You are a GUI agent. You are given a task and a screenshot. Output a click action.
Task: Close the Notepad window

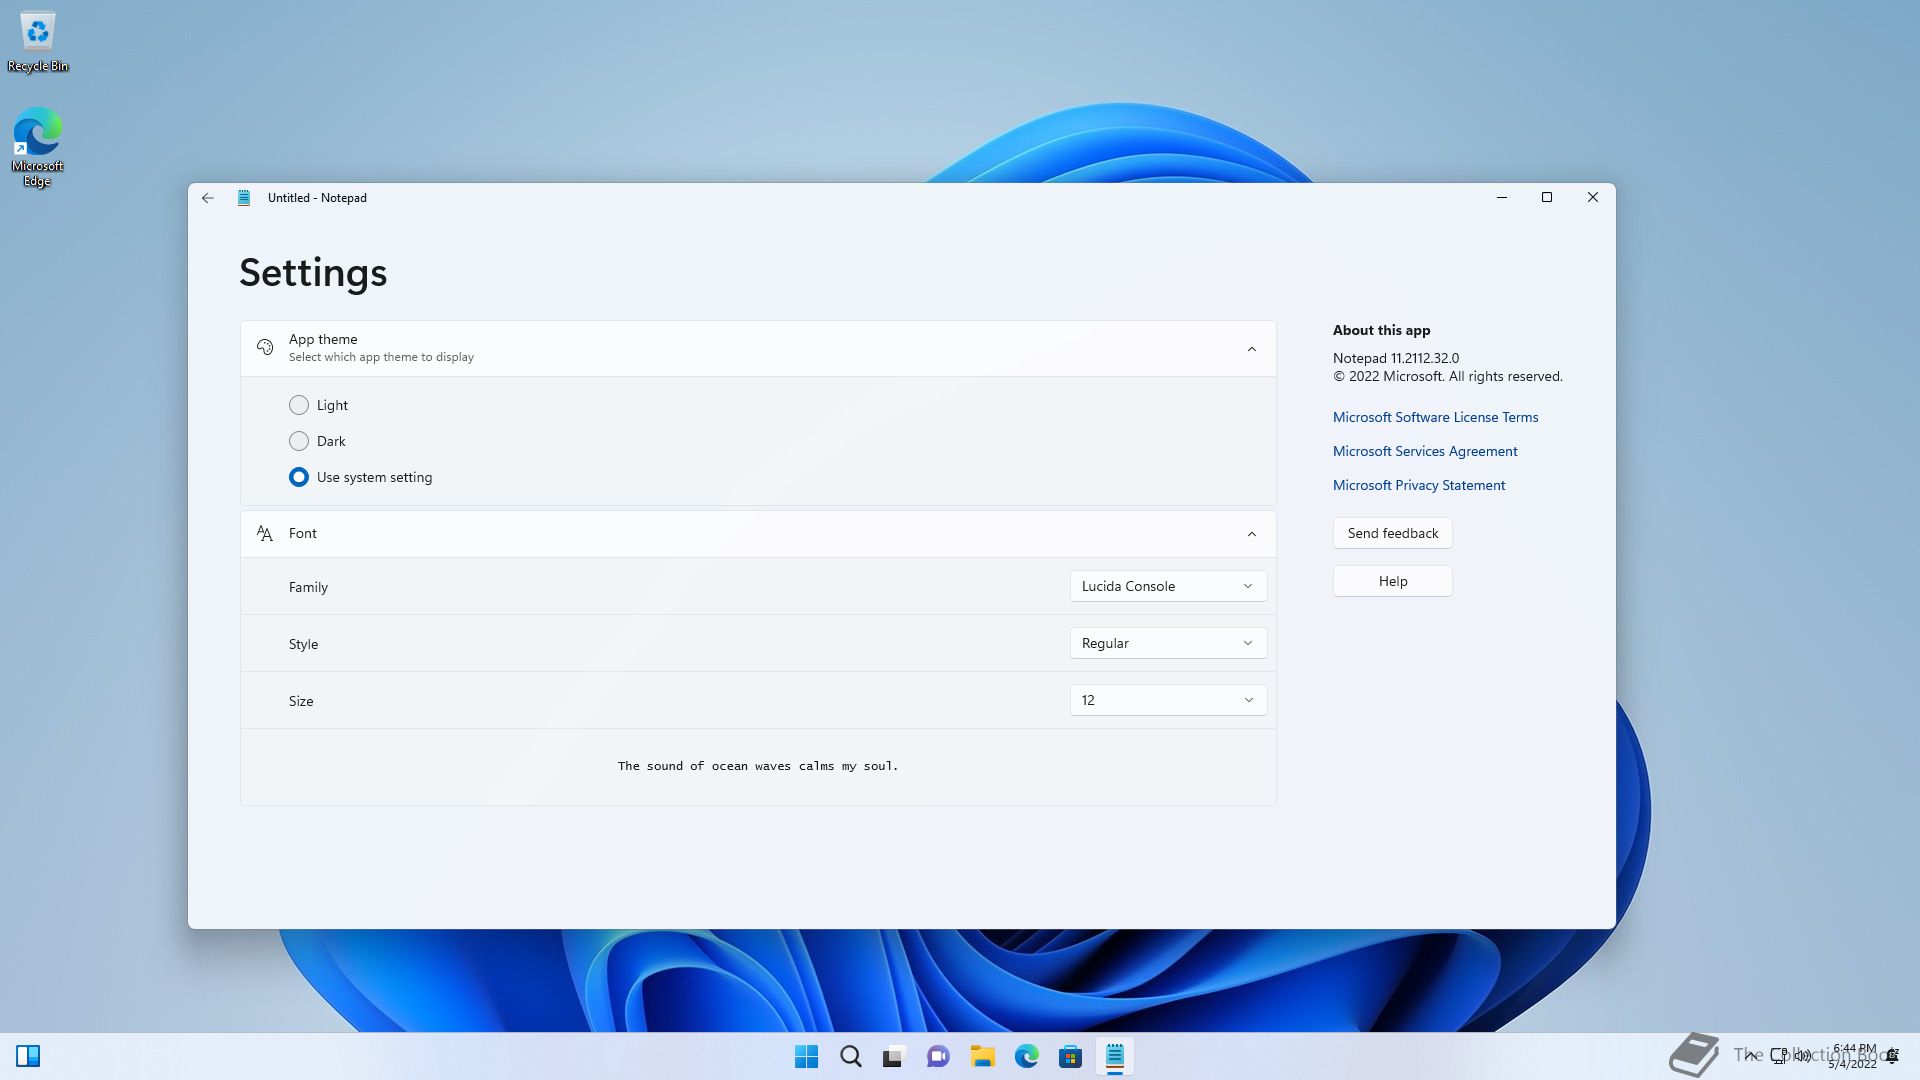pos(1593,198)
